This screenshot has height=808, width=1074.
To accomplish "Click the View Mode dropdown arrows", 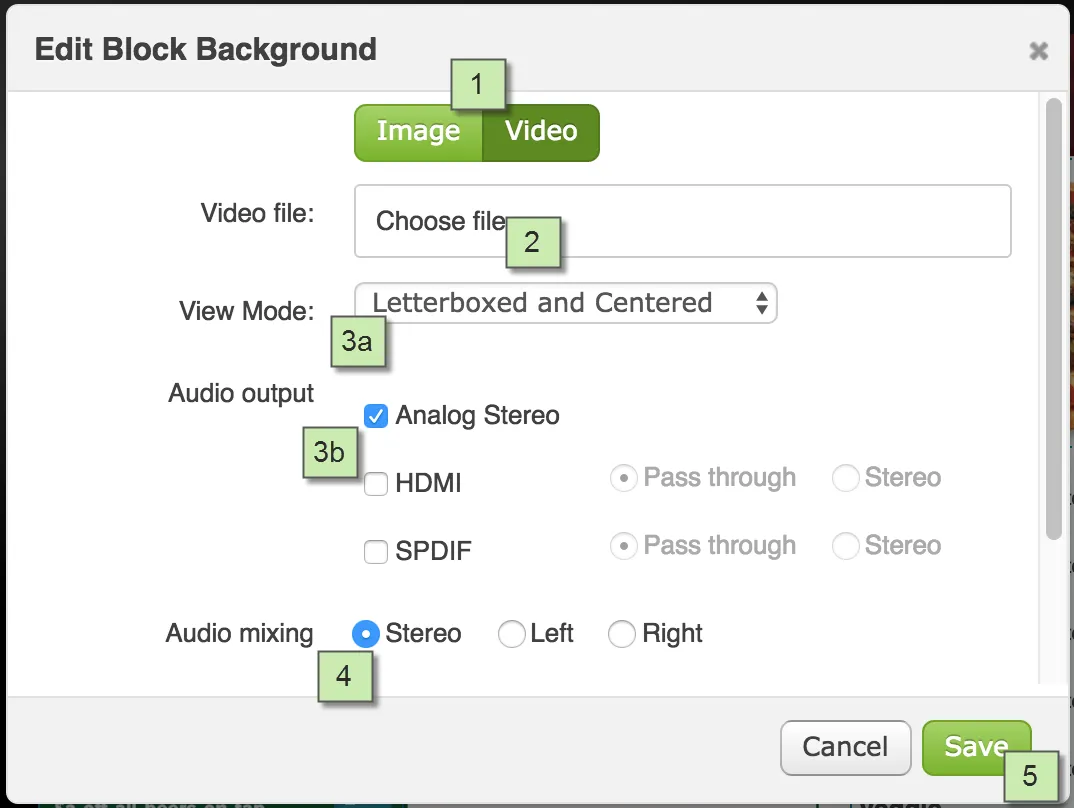I will click(761, 303).
